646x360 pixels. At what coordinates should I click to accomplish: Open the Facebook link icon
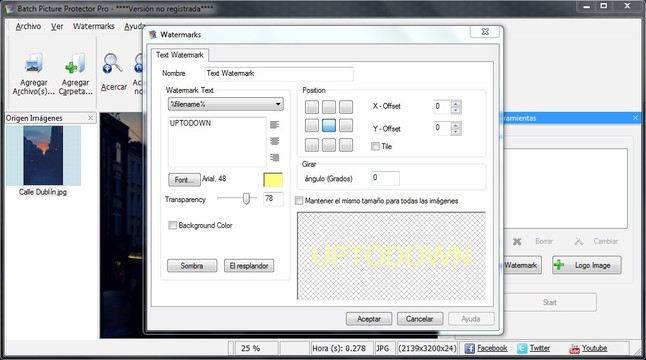(x=470, y=348)
